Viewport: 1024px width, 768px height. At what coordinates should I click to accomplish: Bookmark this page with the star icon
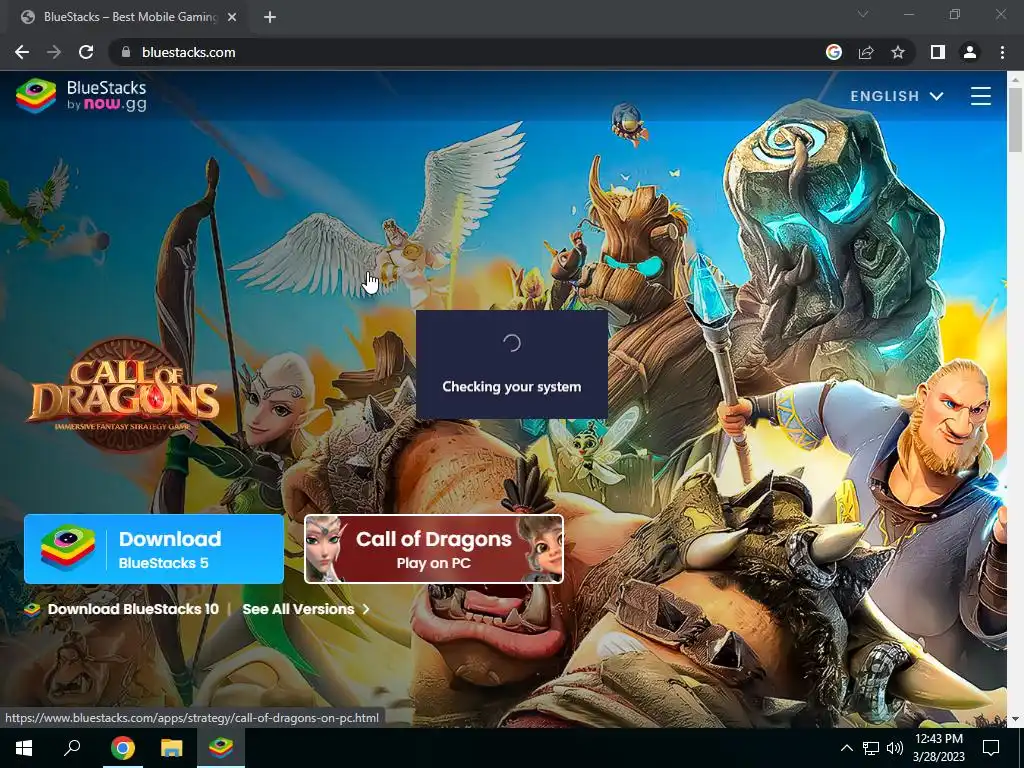[898, 52]
